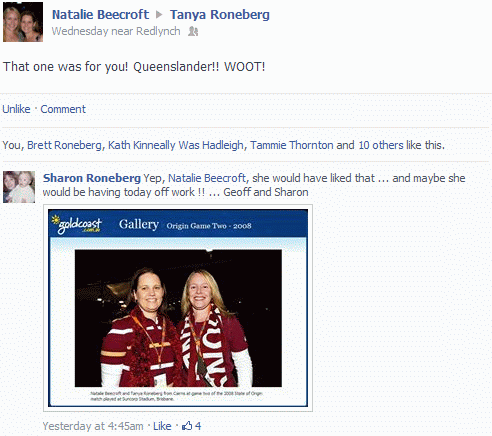
Task: Open Sharon Roneberg's commenter avatar
Action: point(19,187)
